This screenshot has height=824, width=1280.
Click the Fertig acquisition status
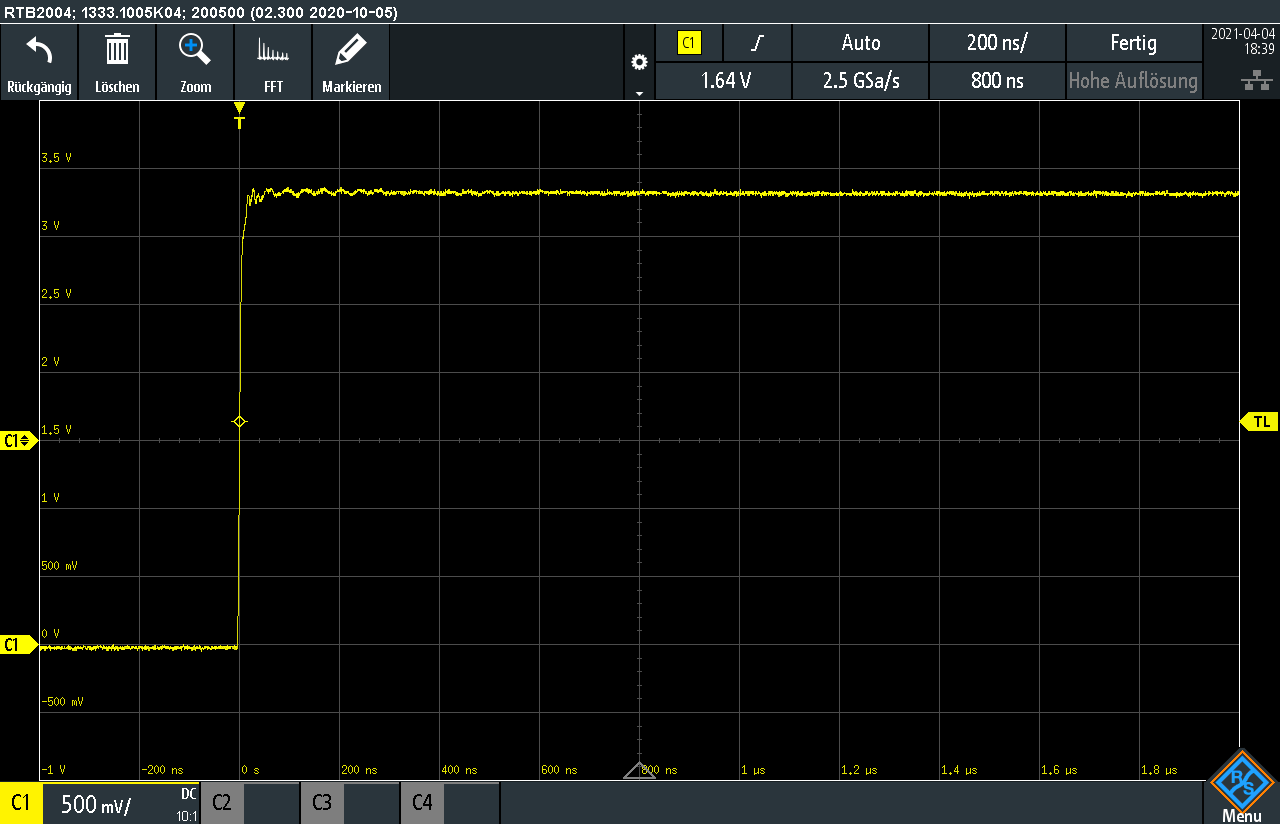point(1133,43)
